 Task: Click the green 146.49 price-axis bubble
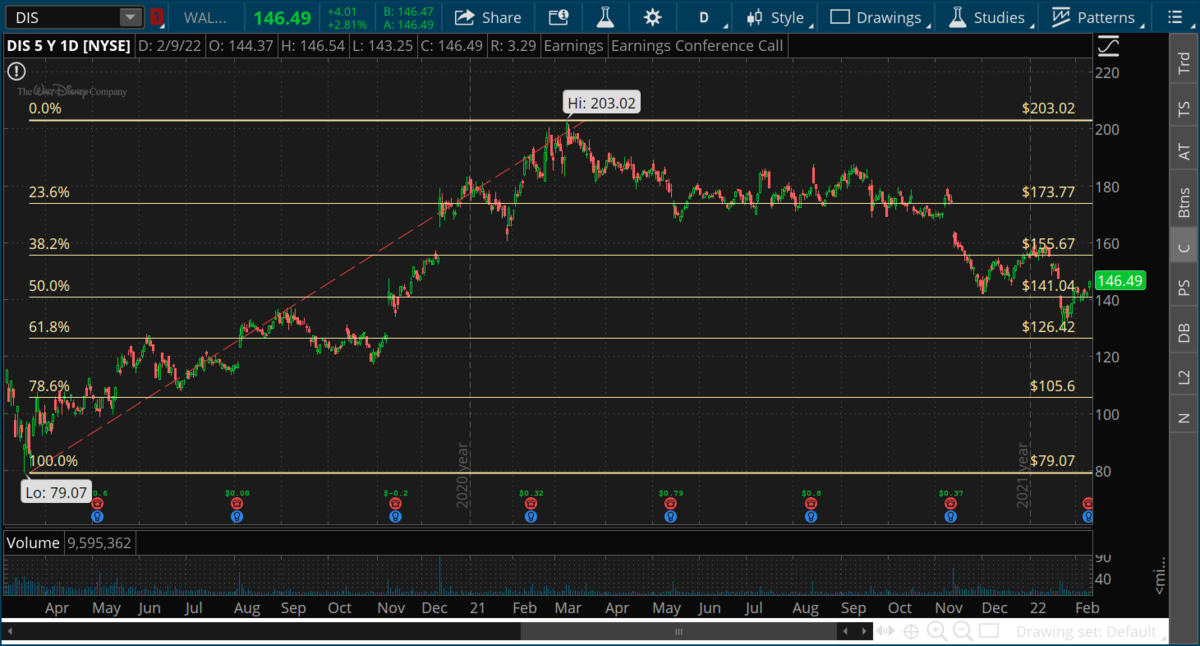(x=1122, y=281)
